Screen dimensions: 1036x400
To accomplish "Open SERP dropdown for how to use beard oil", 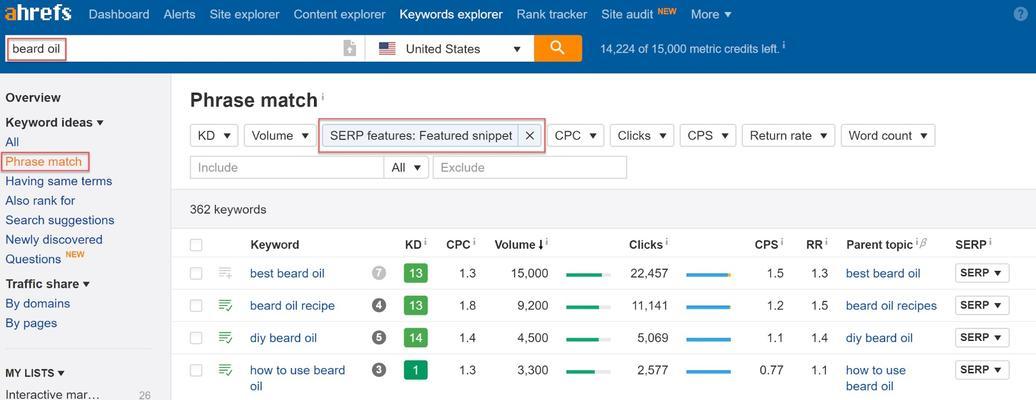I will click(x=982, y=369).
